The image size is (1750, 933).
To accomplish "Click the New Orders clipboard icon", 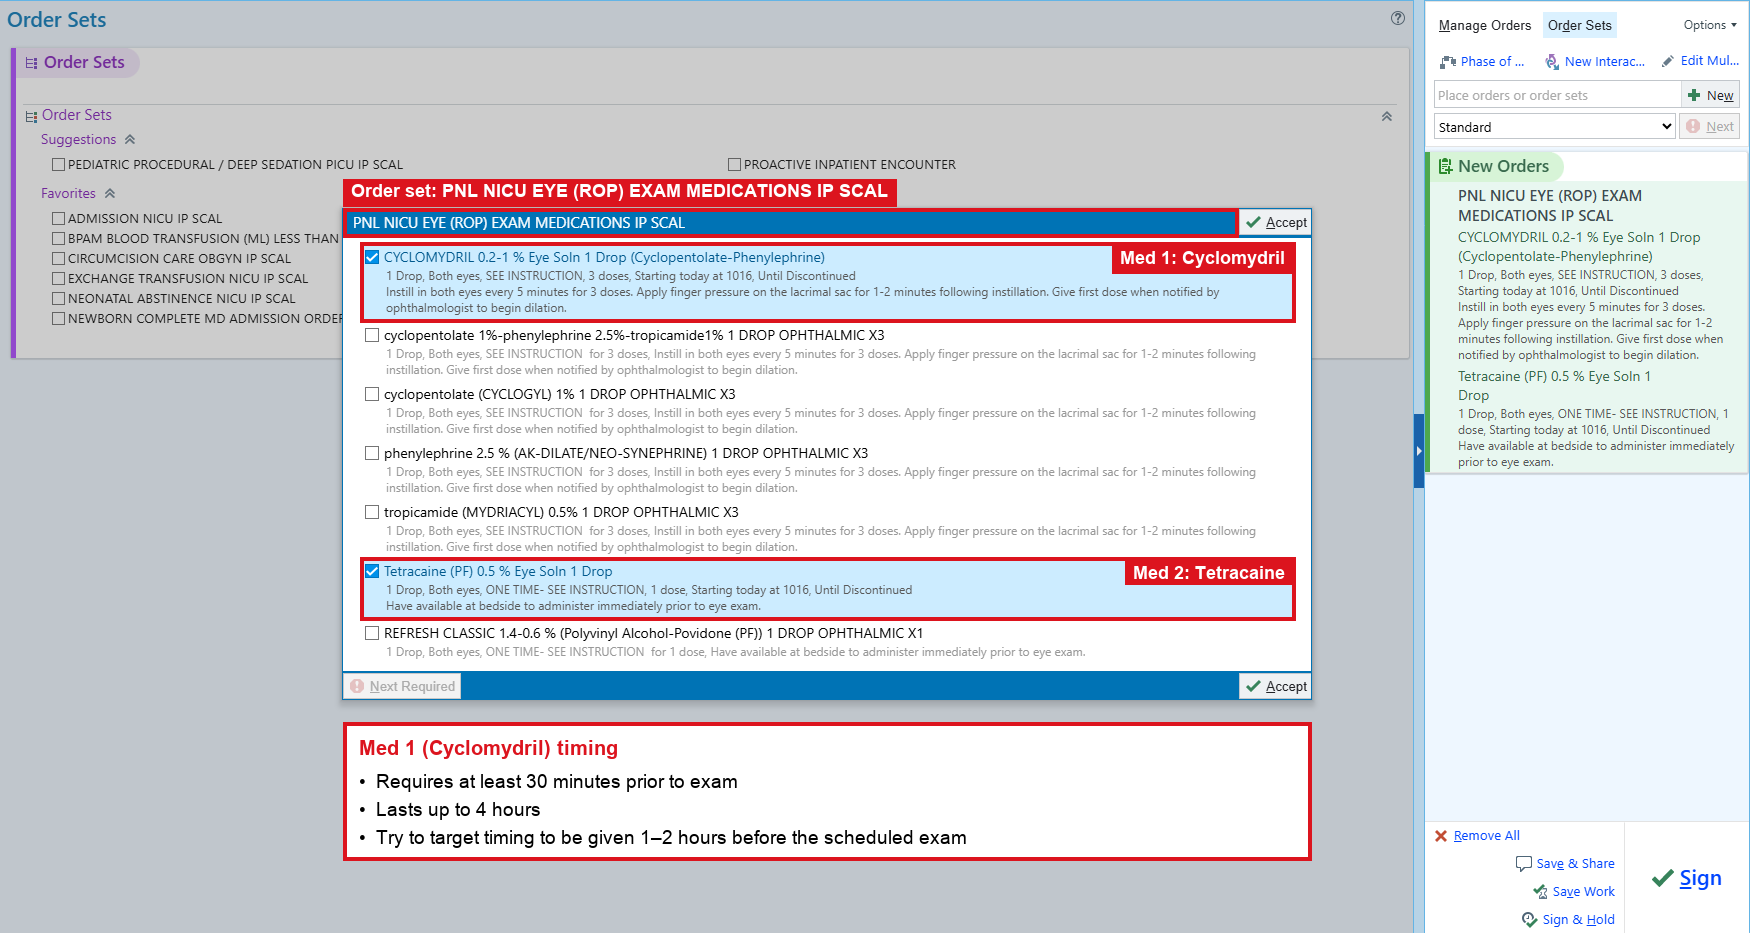I will 1445,166.
